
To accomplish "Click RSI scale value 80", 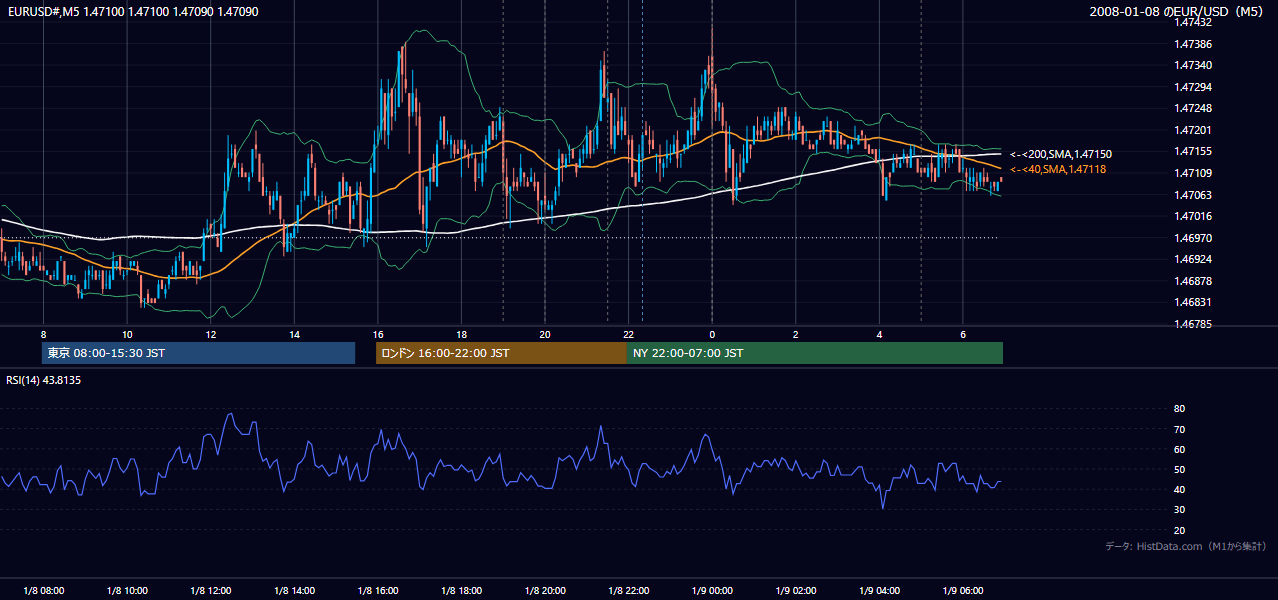I will point(1179,409).
